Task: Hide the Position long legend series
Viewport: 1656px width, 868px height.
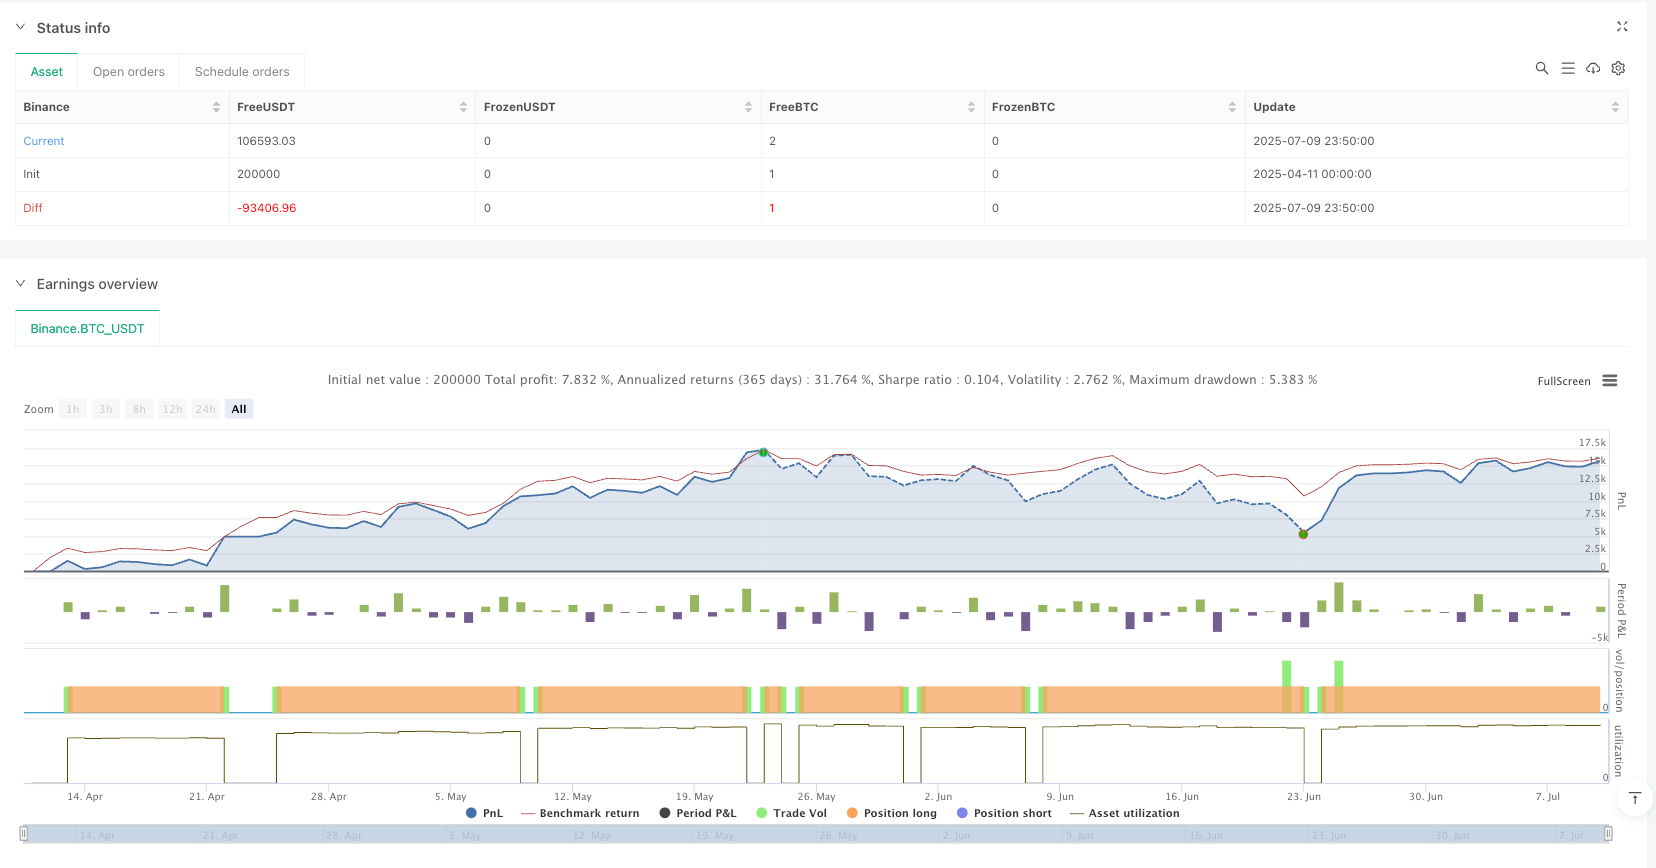Action: (x=891, y=813)
